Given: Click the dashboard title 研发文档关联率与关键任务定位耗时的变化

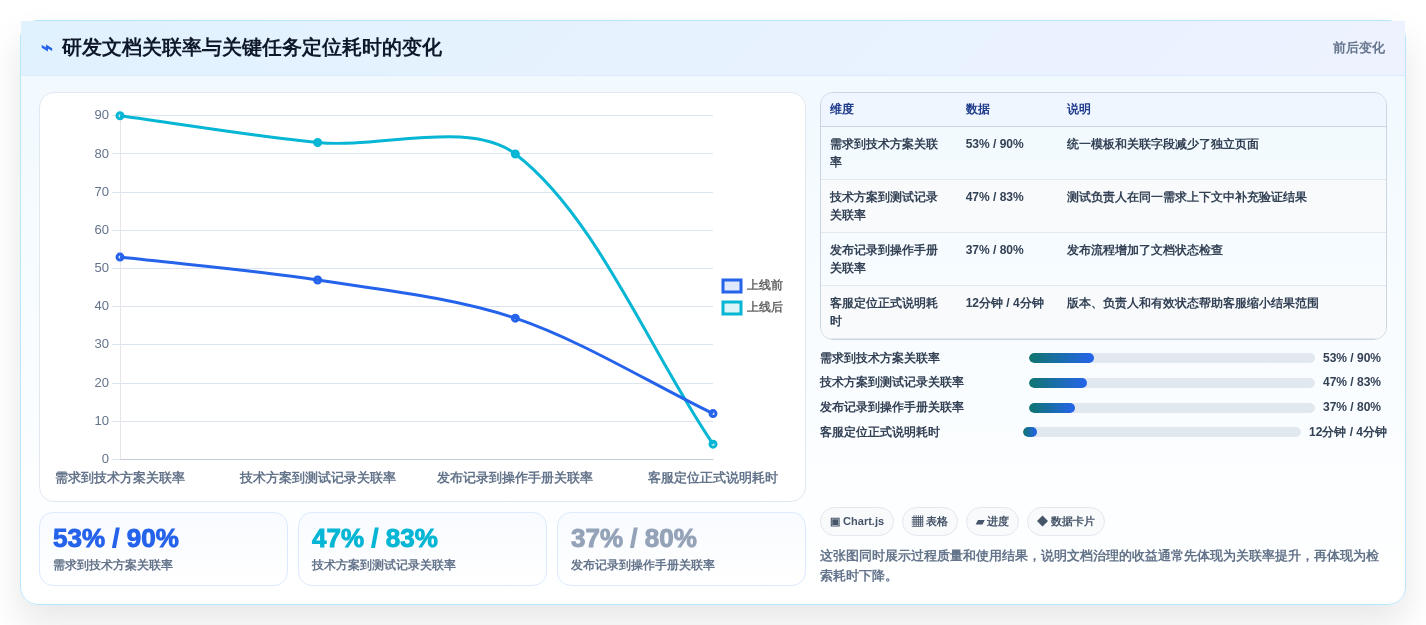Looking at the screenshot, I should (252, 48).
